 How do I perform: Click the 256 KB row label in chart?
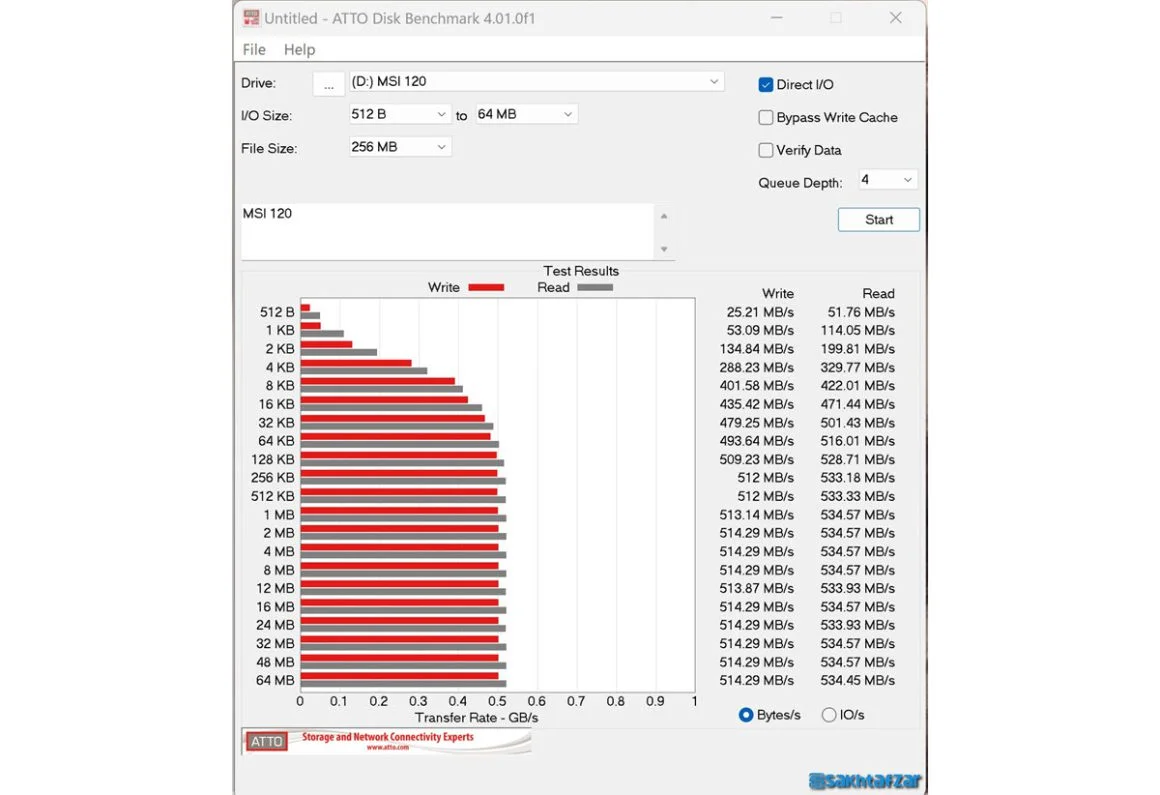[272, 478]
